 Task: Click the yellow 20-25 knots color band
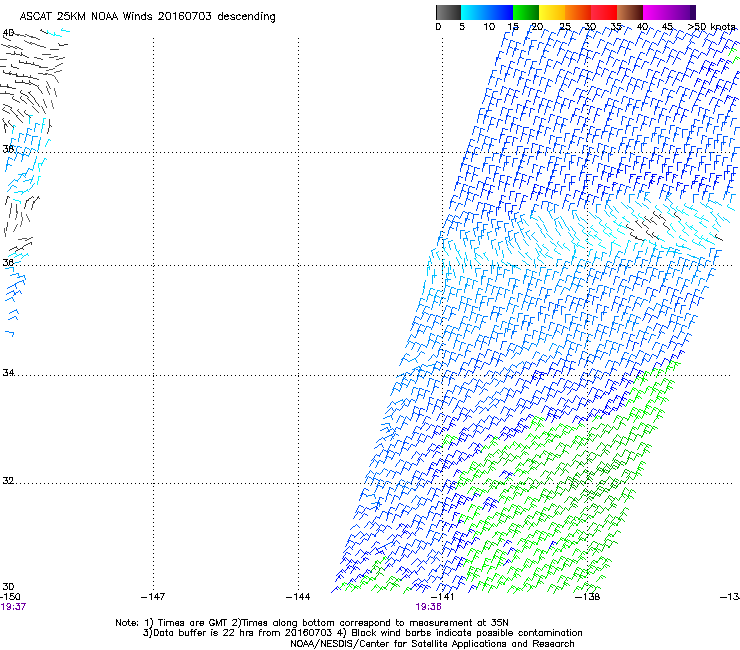tap(552, 12)
